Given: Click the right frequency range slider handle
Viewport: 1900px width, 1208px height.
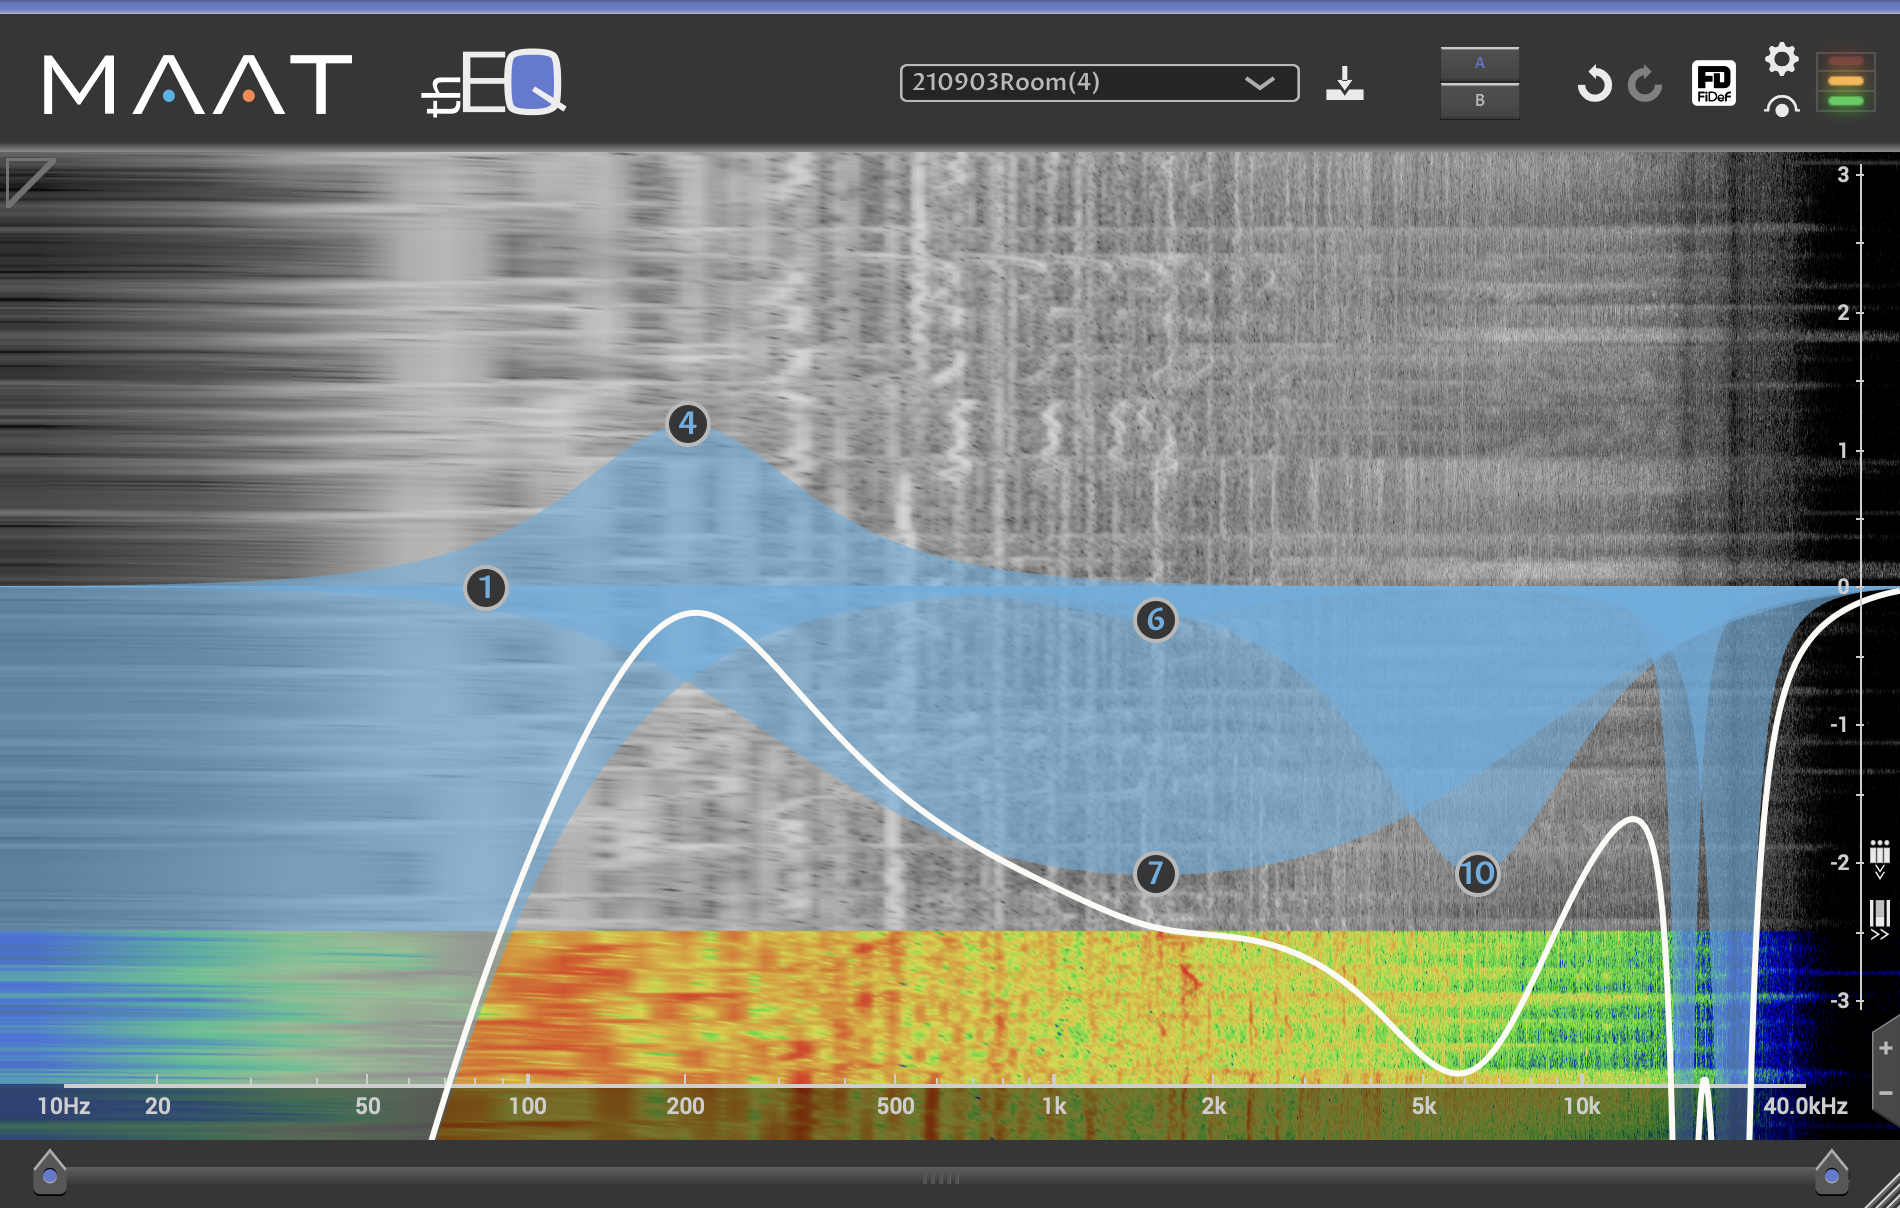Looking at the screenshot, I should pos(1831,1173).
